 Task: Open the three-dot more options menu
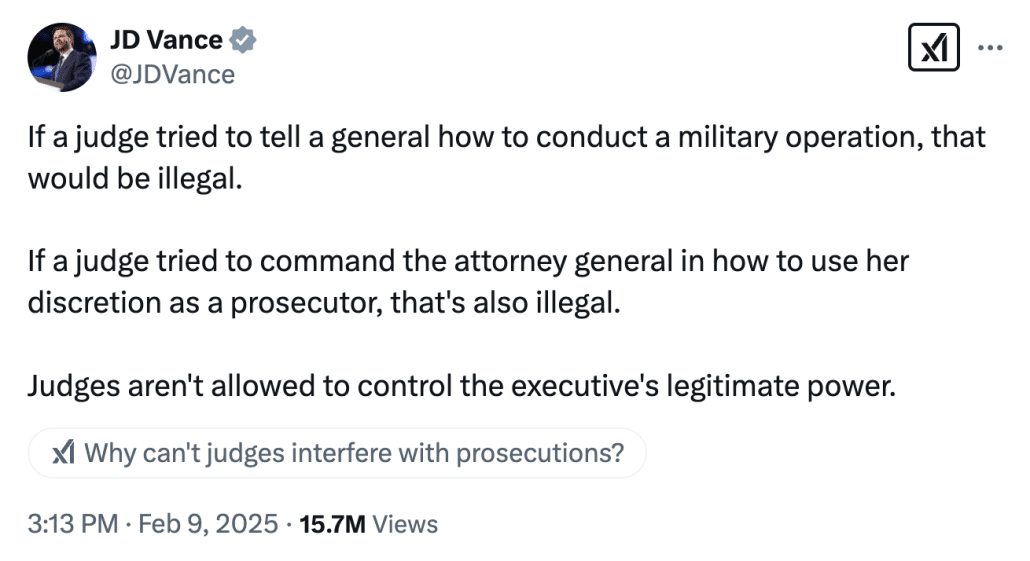tap(989, 47)
